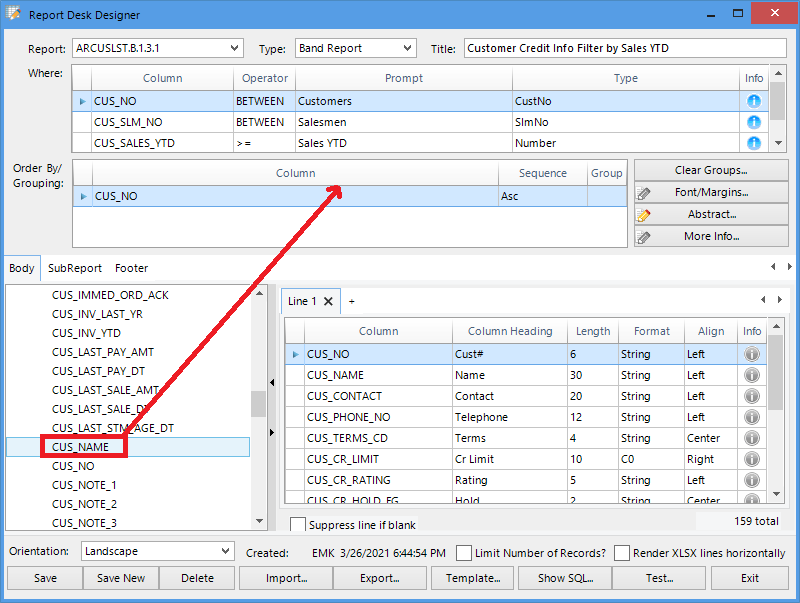
Task: Click the gray info icon for CUS_NAME line
Action: (751, 375)
